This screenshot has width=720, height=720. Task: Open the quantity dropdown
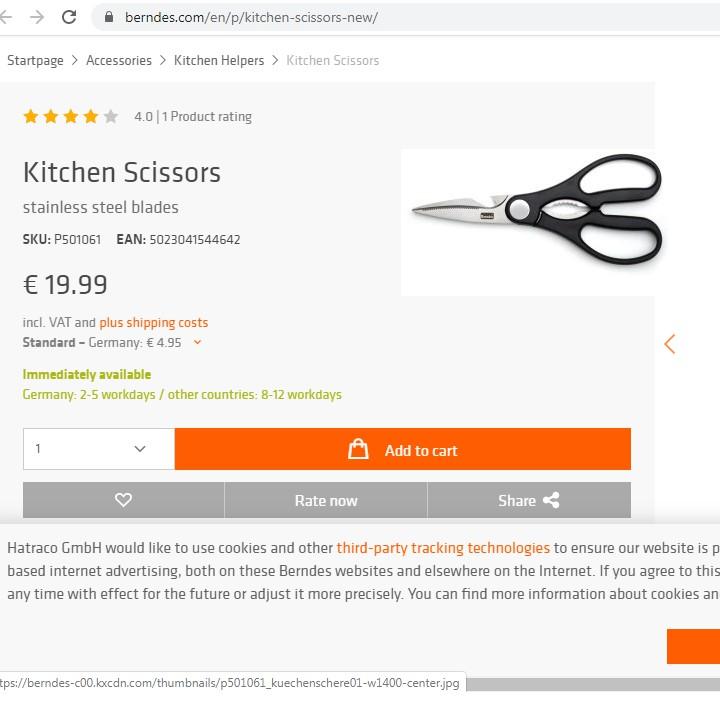point(99,449)
